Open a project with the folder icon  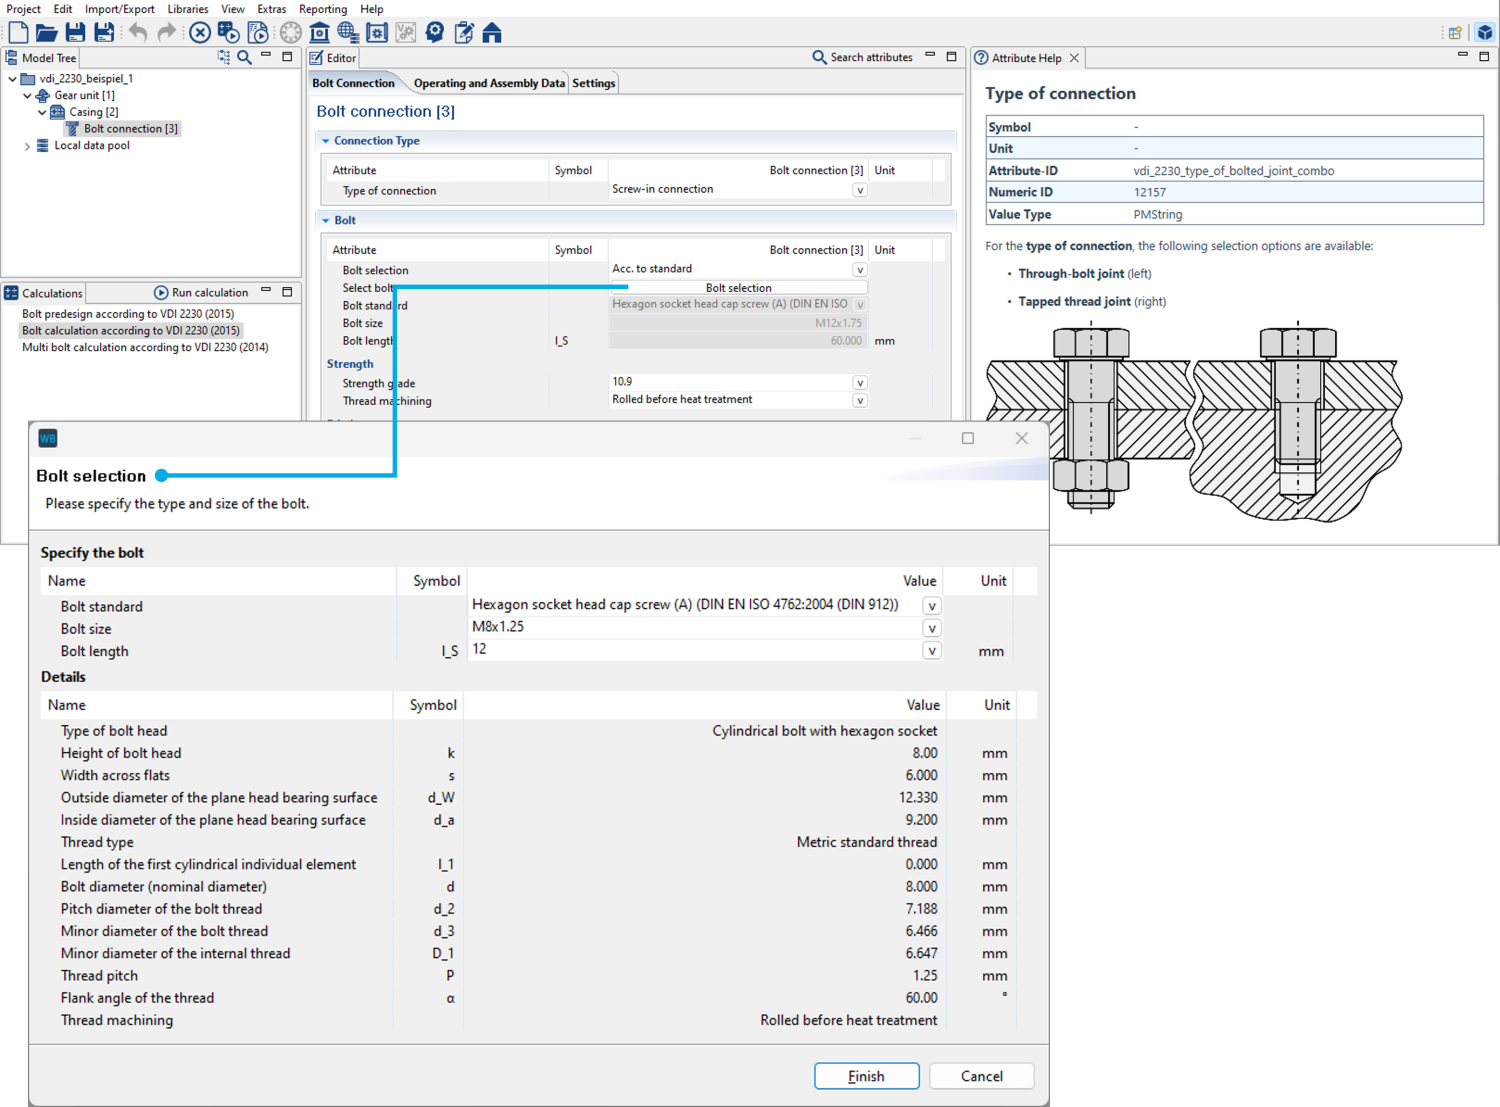pos(46,33)
